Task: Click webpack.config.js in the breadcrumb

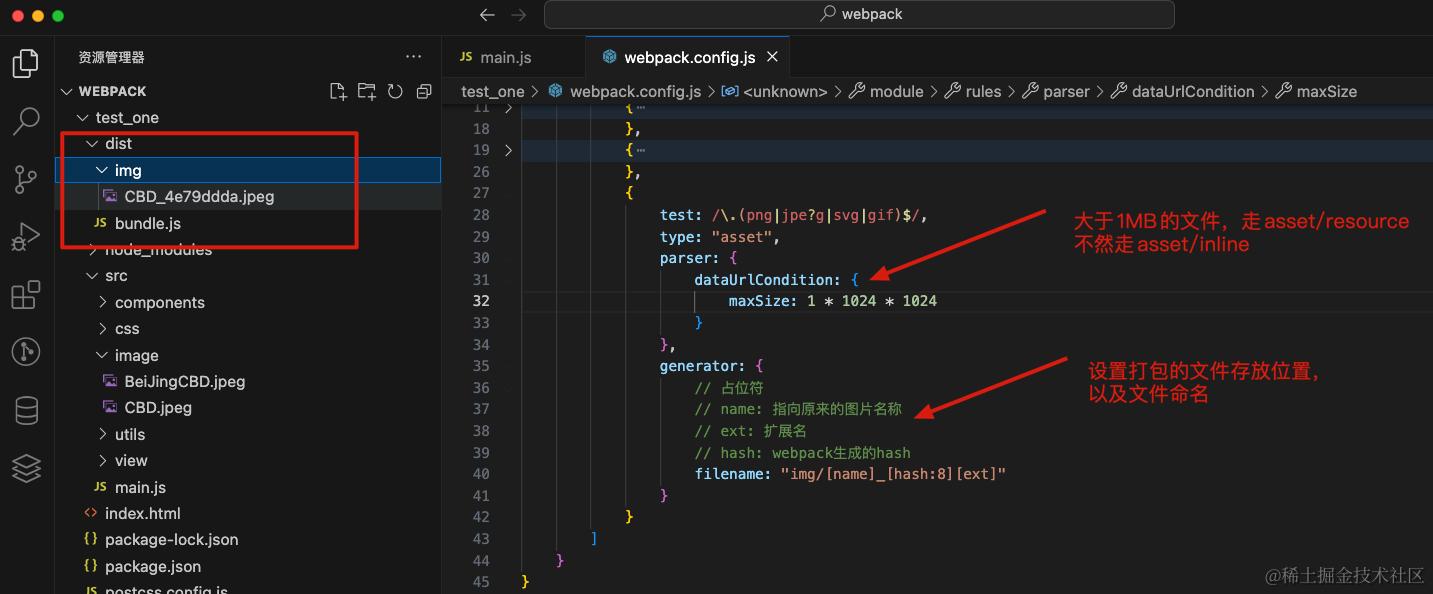Action: coord(635,91)
